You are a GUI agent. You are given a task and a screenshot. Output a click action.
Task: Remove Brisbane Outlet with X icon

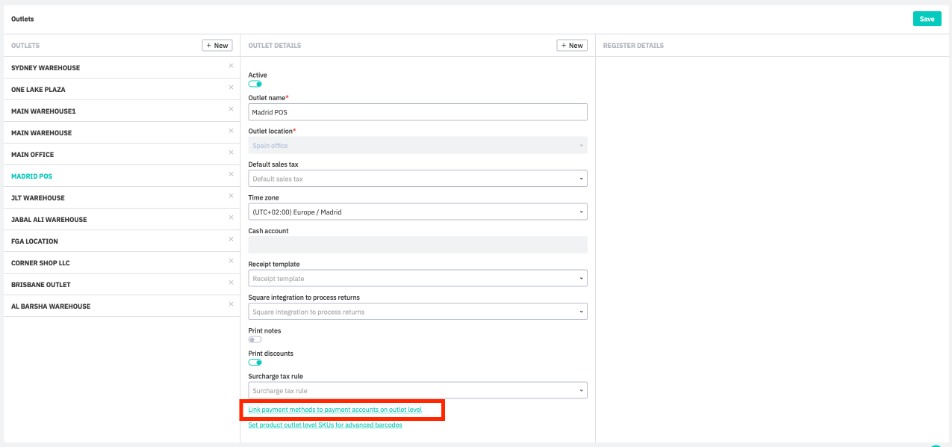(230, 283)
